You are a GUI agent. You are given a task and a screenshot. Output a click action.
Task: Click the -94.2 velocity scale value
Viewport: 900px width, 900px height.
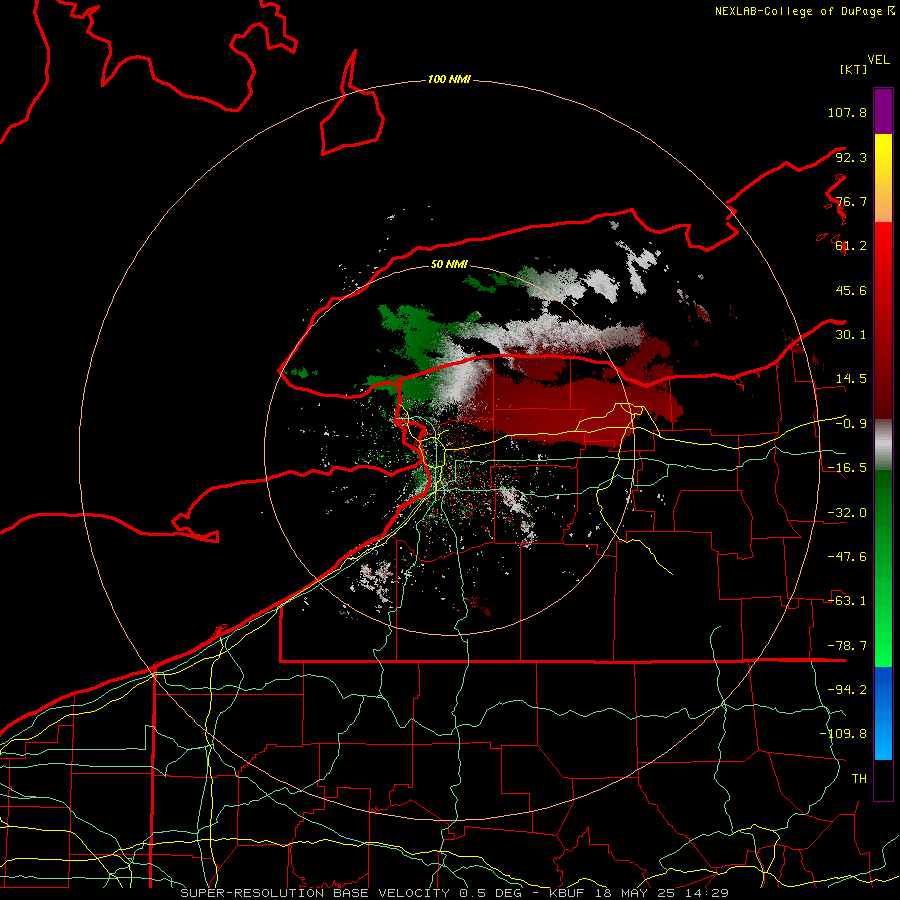coord(847,690)
